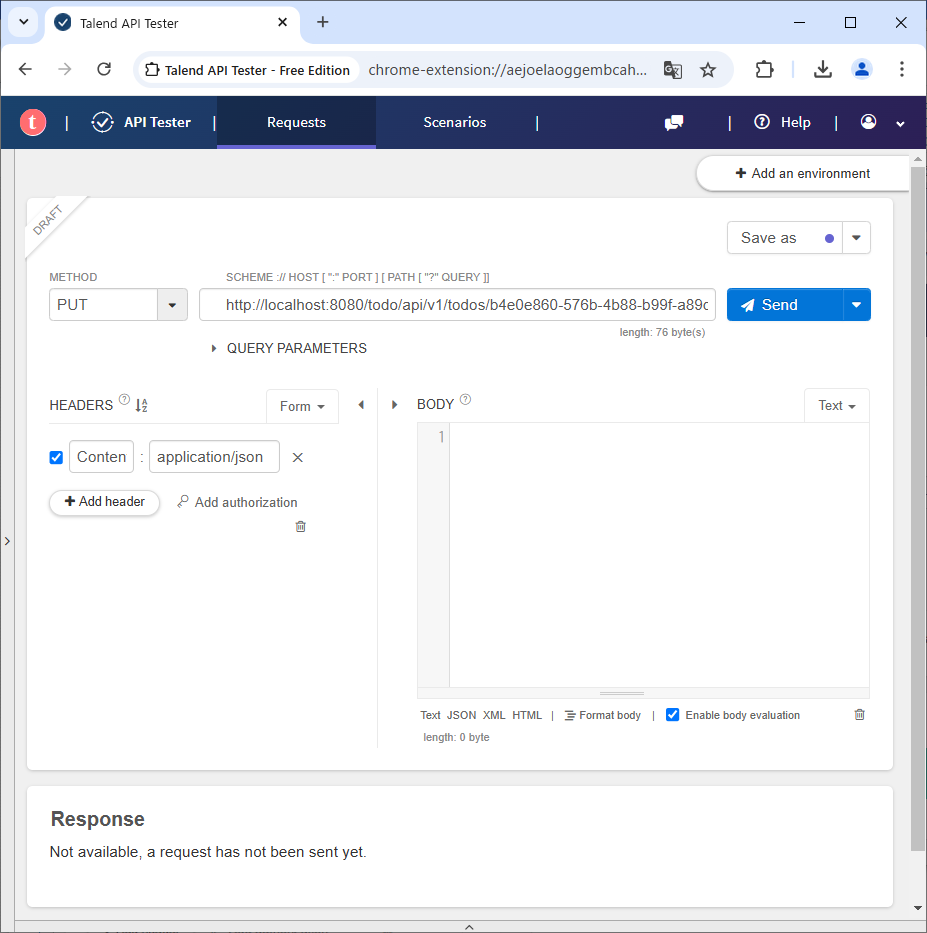This screenshot has width=927, height=933.
Task: Bookmark this page with the star icon
Action: pyautogui.click(x=708, y=69)
